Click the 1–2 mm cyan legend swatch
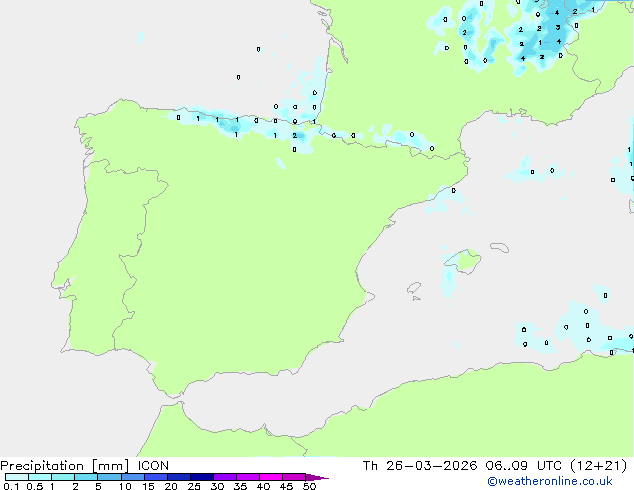This screenshot has width=634, height=490. 63,477
